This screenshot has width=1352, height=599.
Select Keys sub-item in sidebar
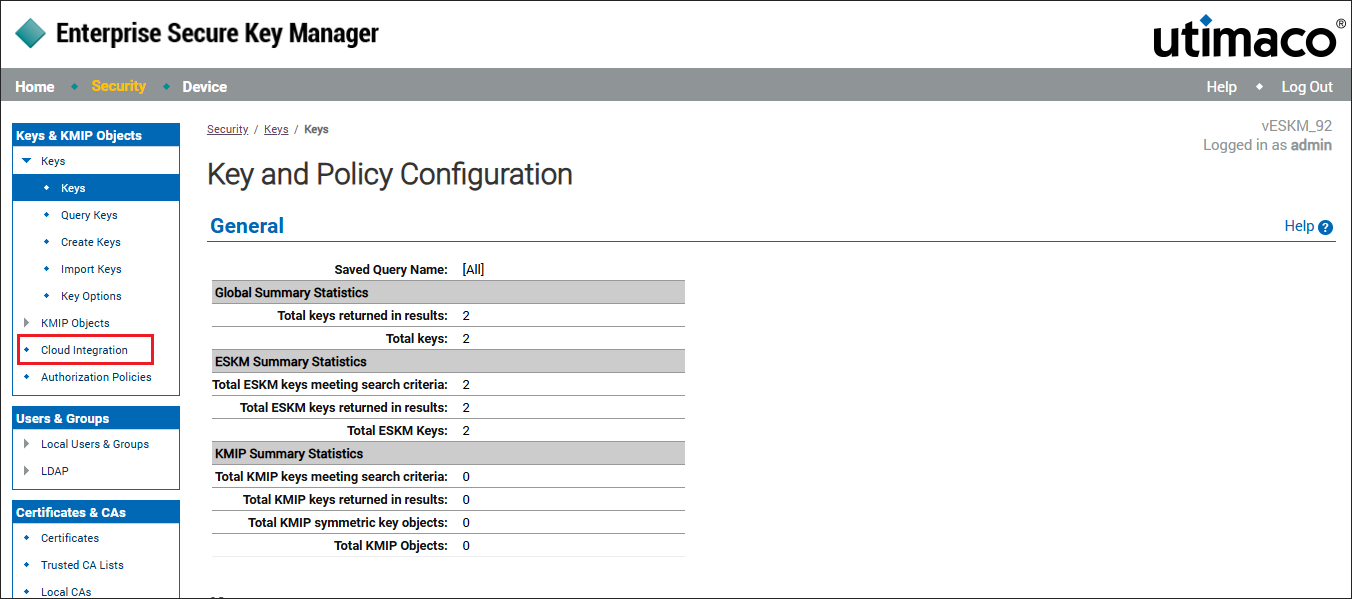click(96, 188)
